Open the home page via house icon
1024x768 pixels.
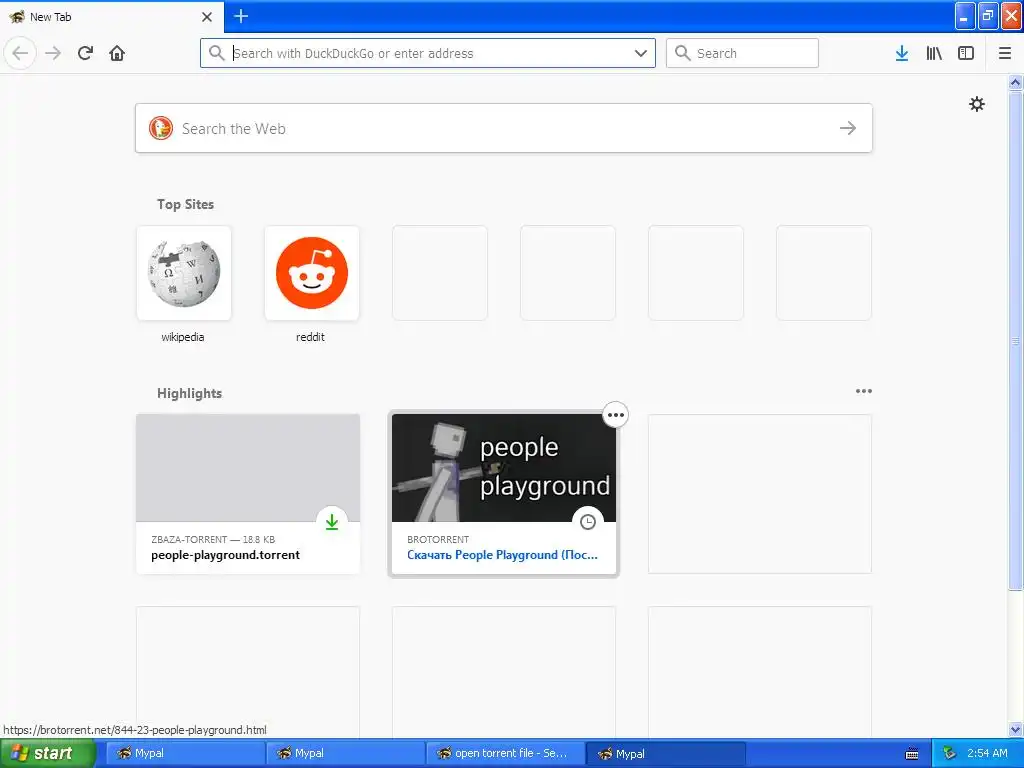click(117, 53)
